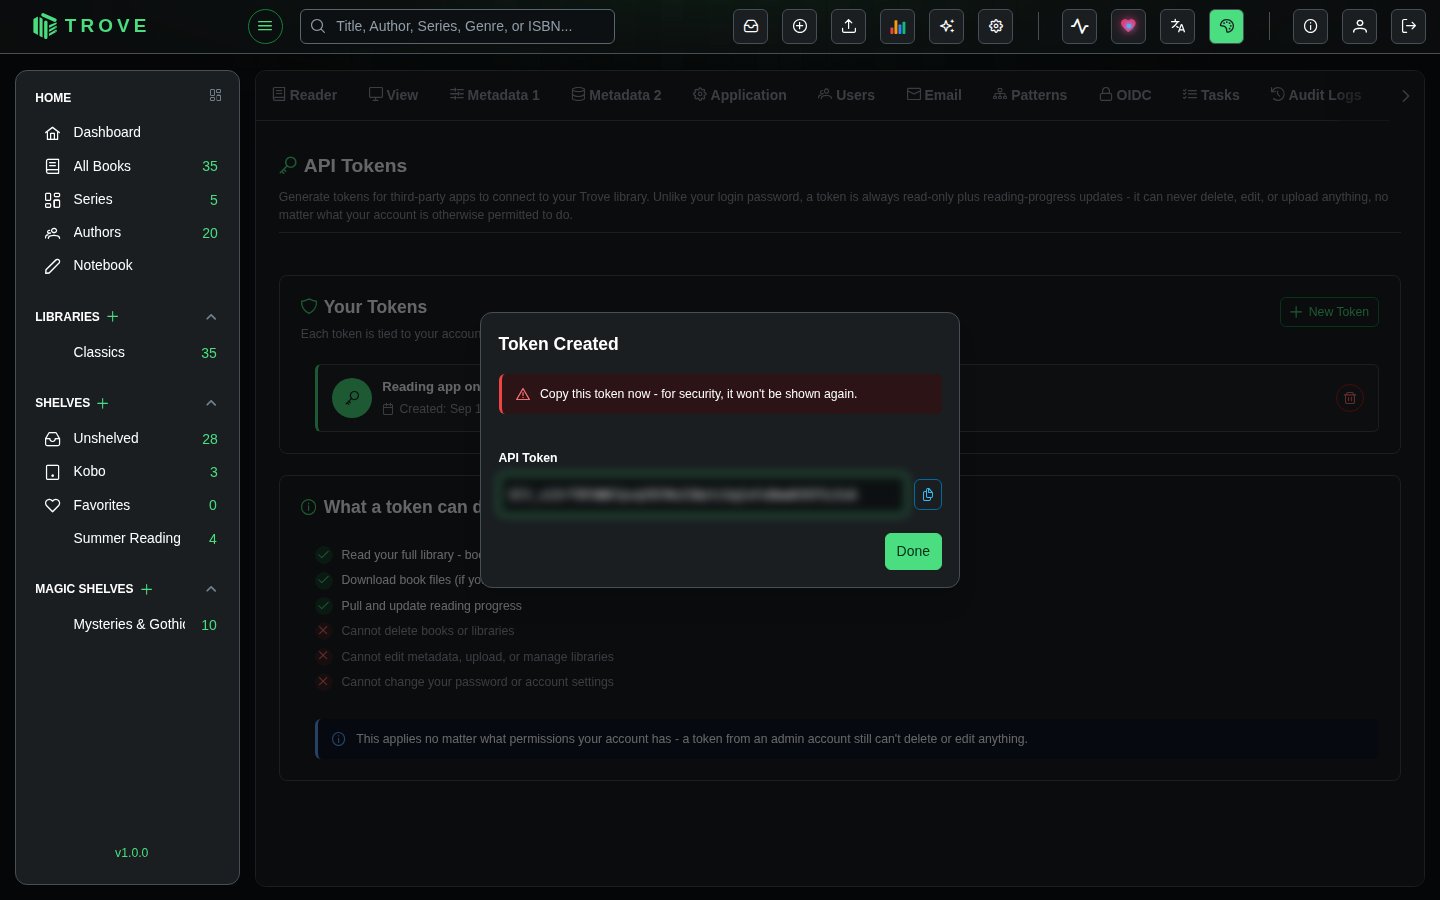Open the Summer Reading shelf
This screenshot has width=1440, height=900.
[x=128, y=538]
